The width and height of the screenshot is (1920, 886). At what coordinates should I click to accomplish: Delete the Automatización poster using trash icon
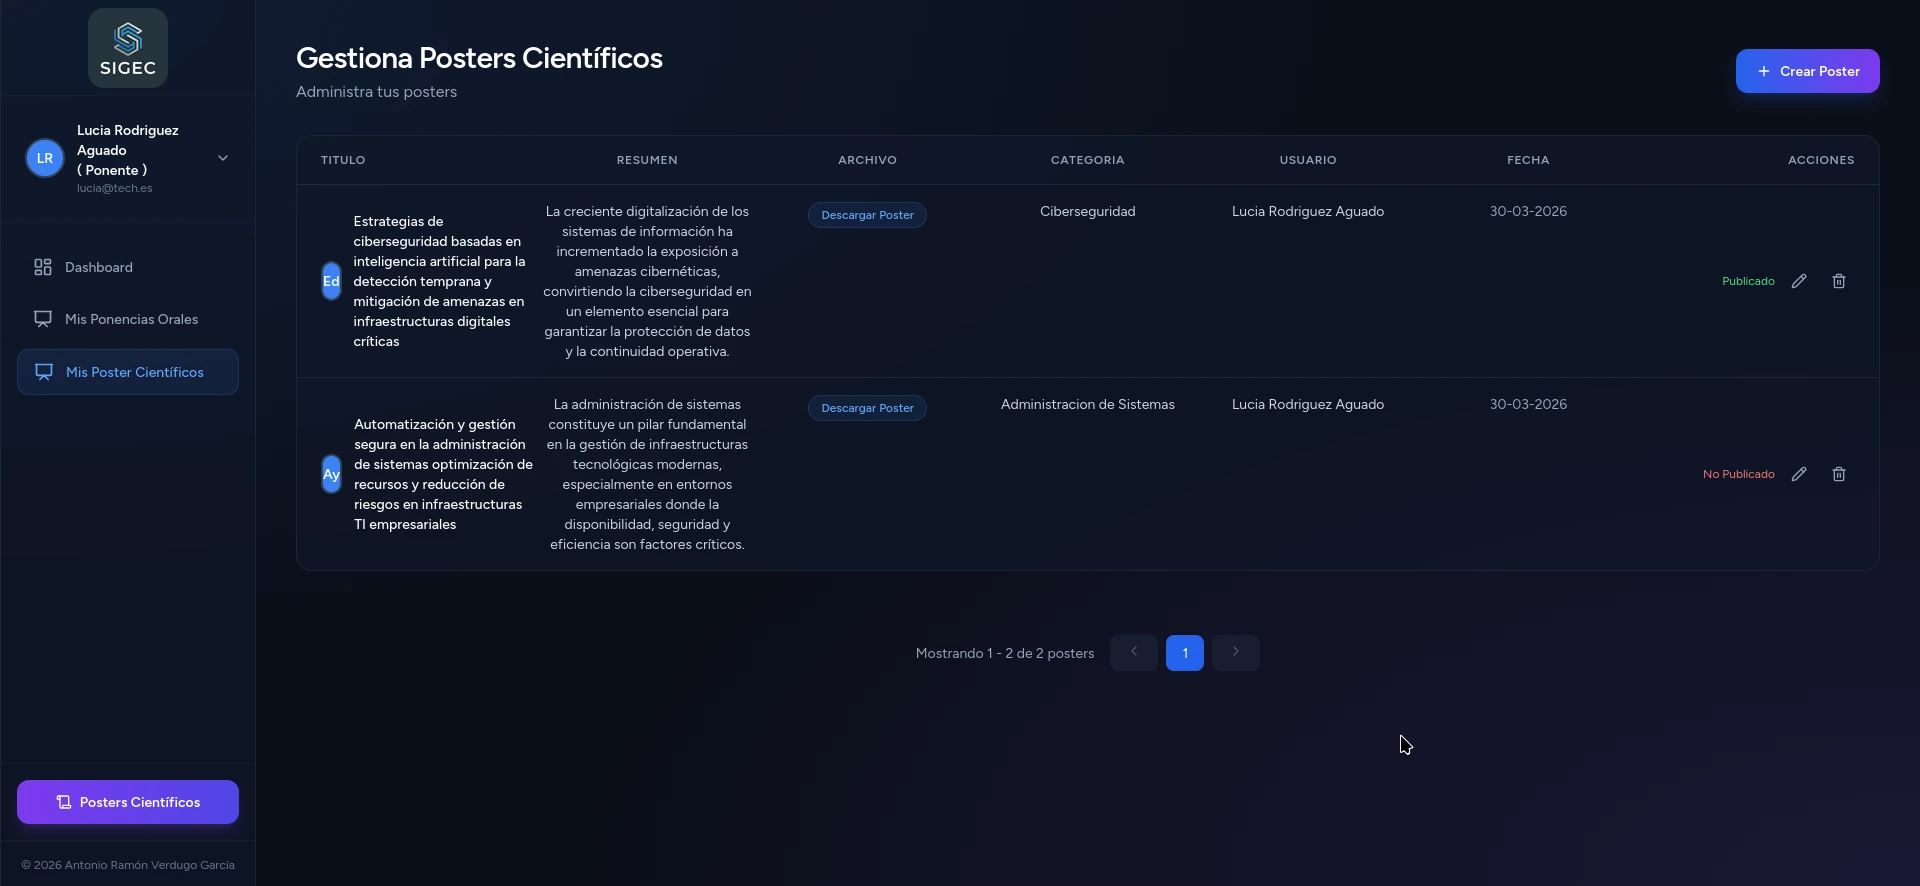(x=1838, y=474)
